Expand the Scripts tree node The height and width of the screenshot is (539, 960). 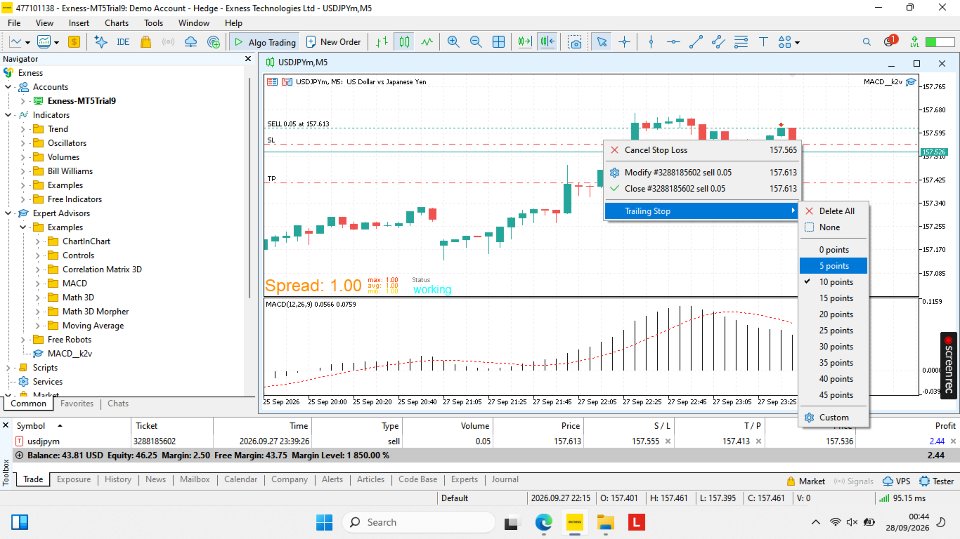pos(8,368)
